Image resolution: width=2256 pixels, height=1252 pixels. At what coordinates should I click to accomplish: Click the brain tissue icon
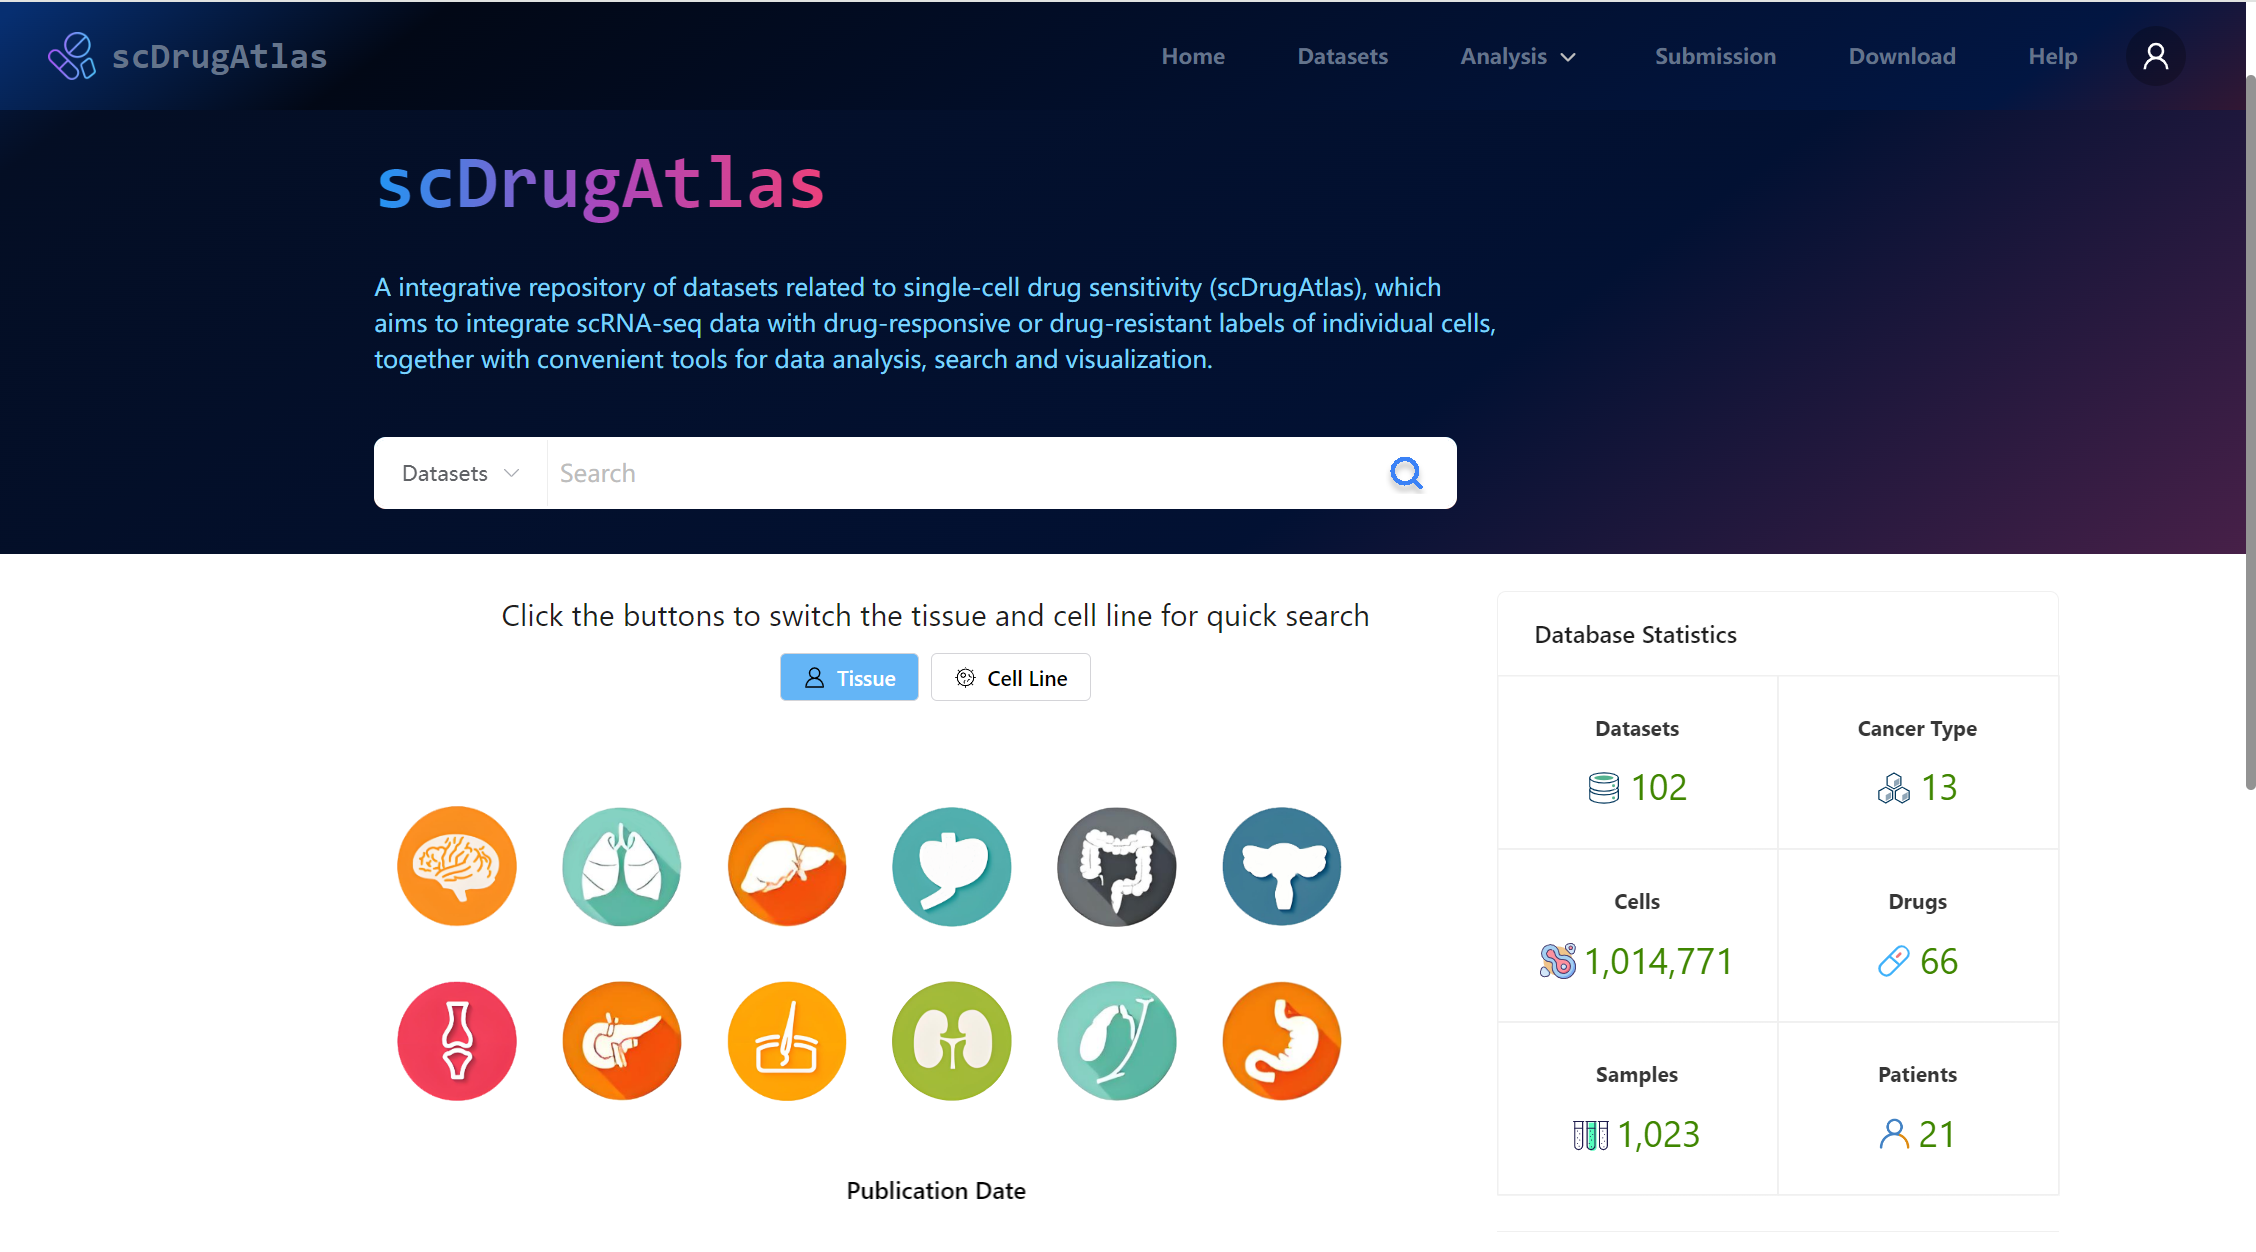click(x=457, y=866)
